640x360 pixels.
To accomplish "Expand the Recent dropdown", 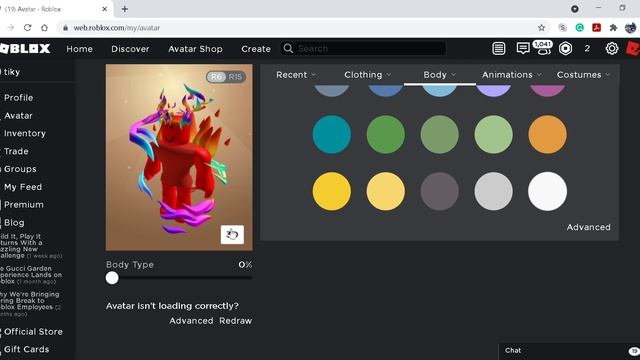I will (296, 75).
